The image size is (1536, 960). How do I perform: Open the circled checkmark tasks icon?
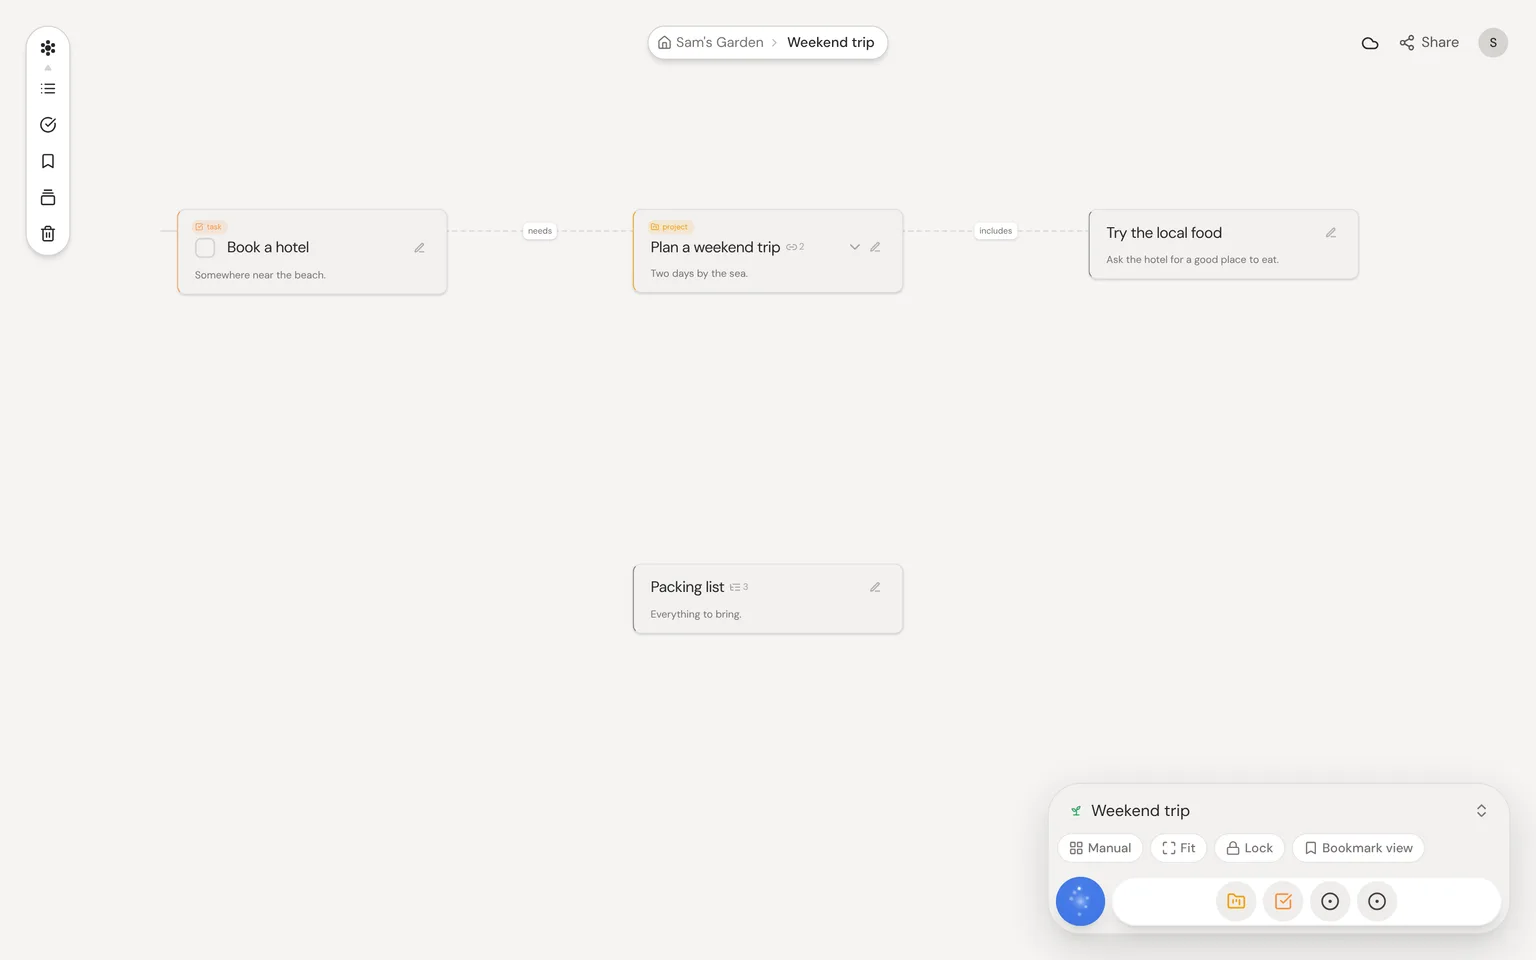click(x=48, y=125)
